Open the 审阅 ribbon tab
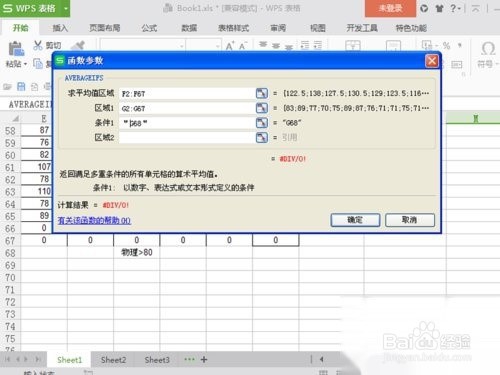Image resolution: width=500 pixels, height=375 pixels. point(278,28)
